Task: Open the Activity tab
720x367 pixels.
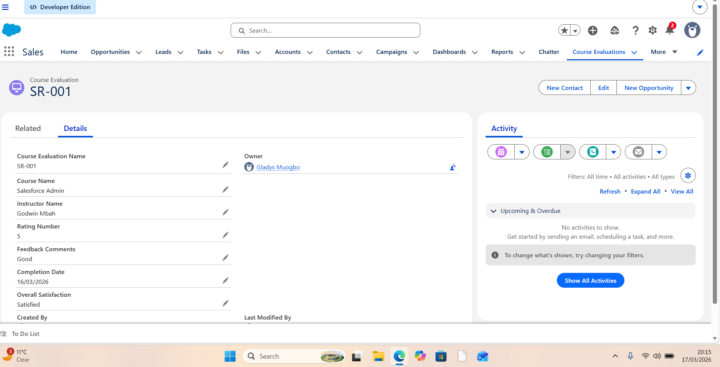Action: point(504,128)
